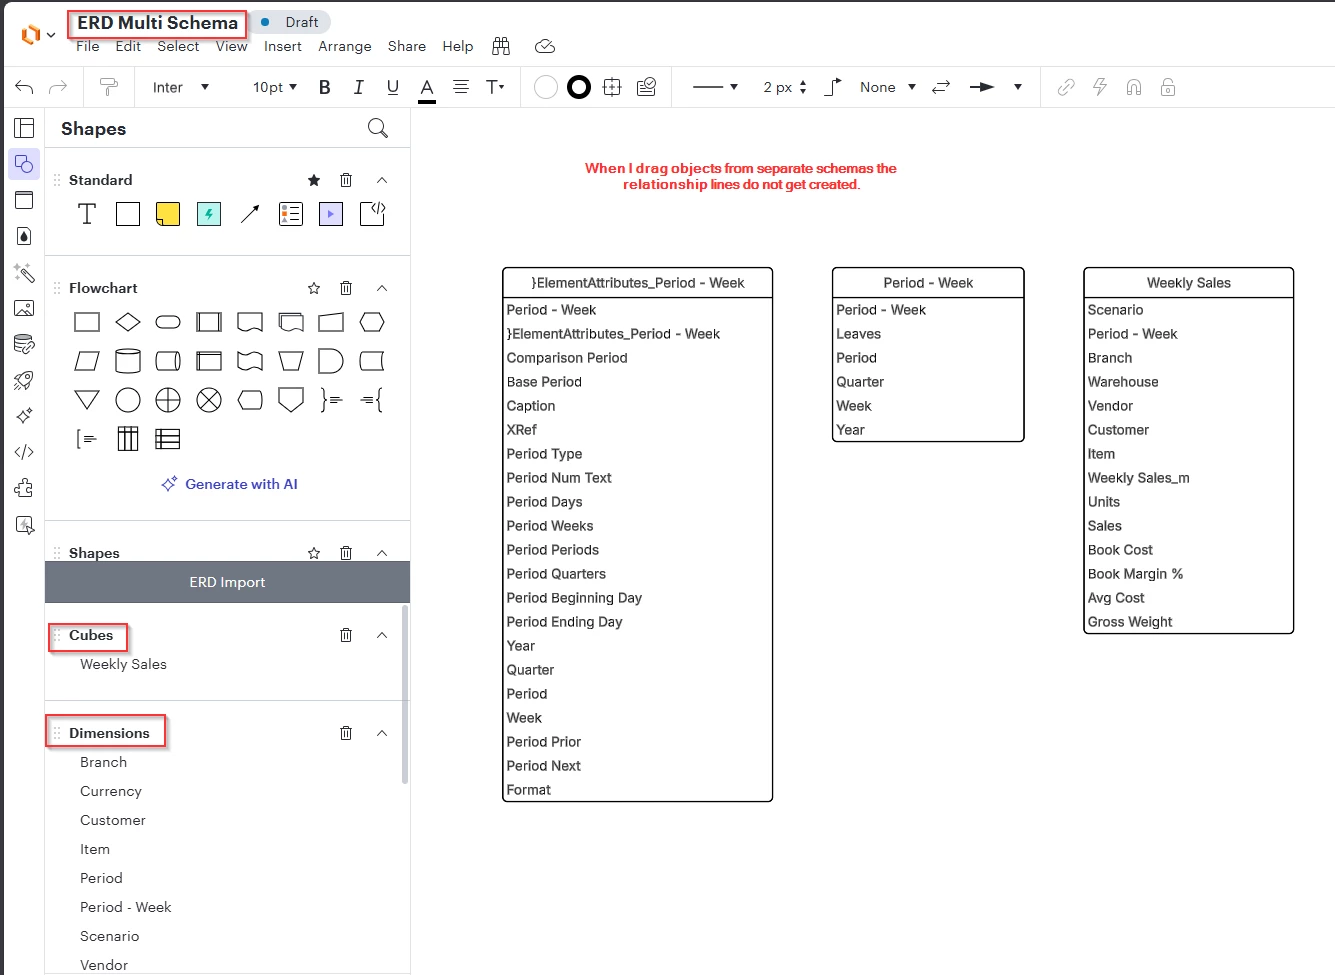Select the diamond decision flowchart shape
The height and width of the screenshot is (975, 1335).
point(128,322)
